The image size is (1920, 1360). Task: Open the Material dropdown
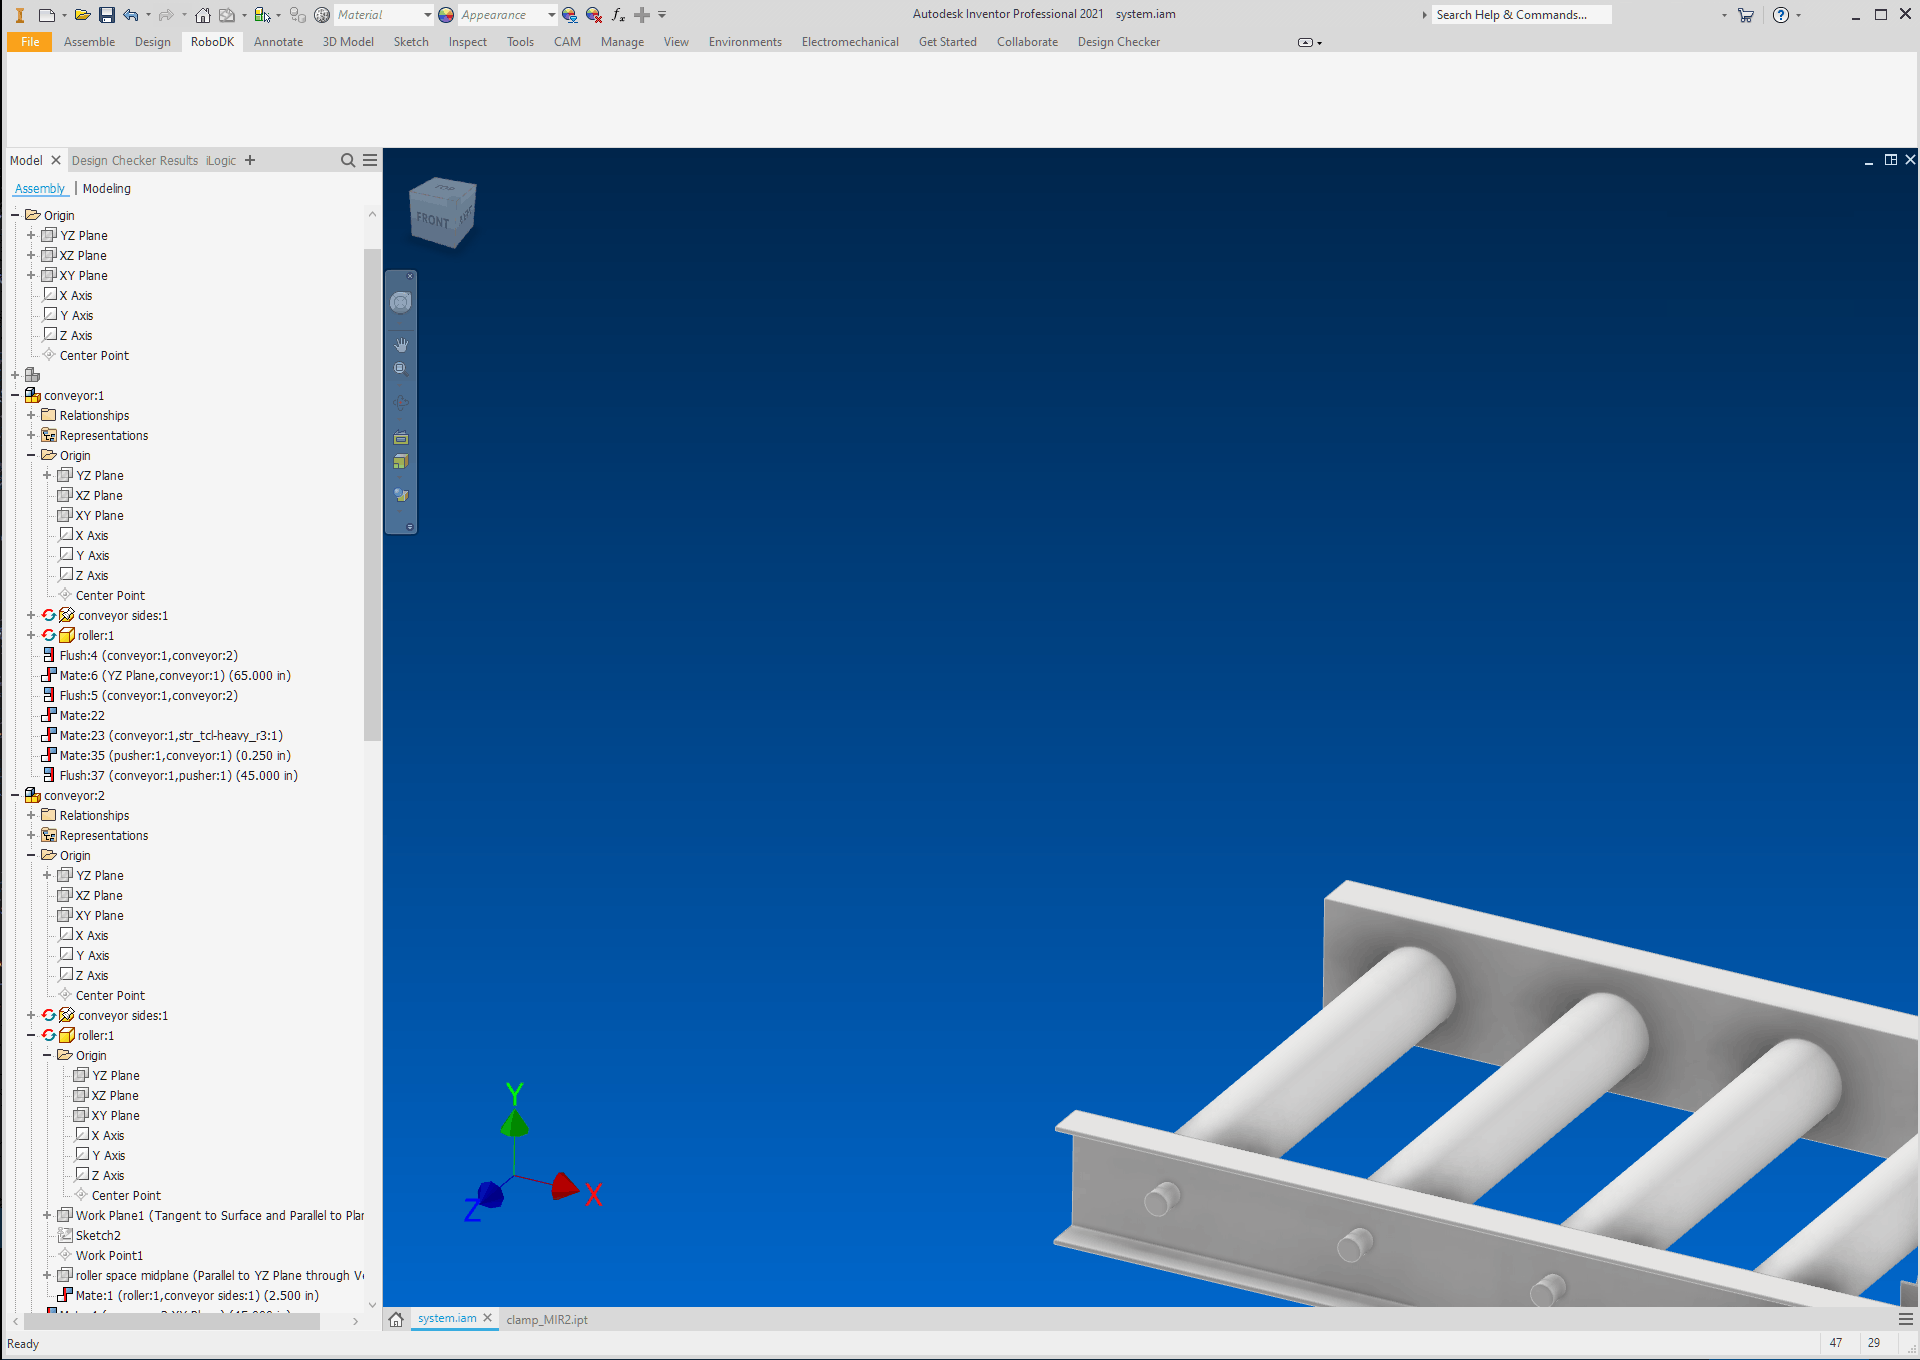[428, 15]
